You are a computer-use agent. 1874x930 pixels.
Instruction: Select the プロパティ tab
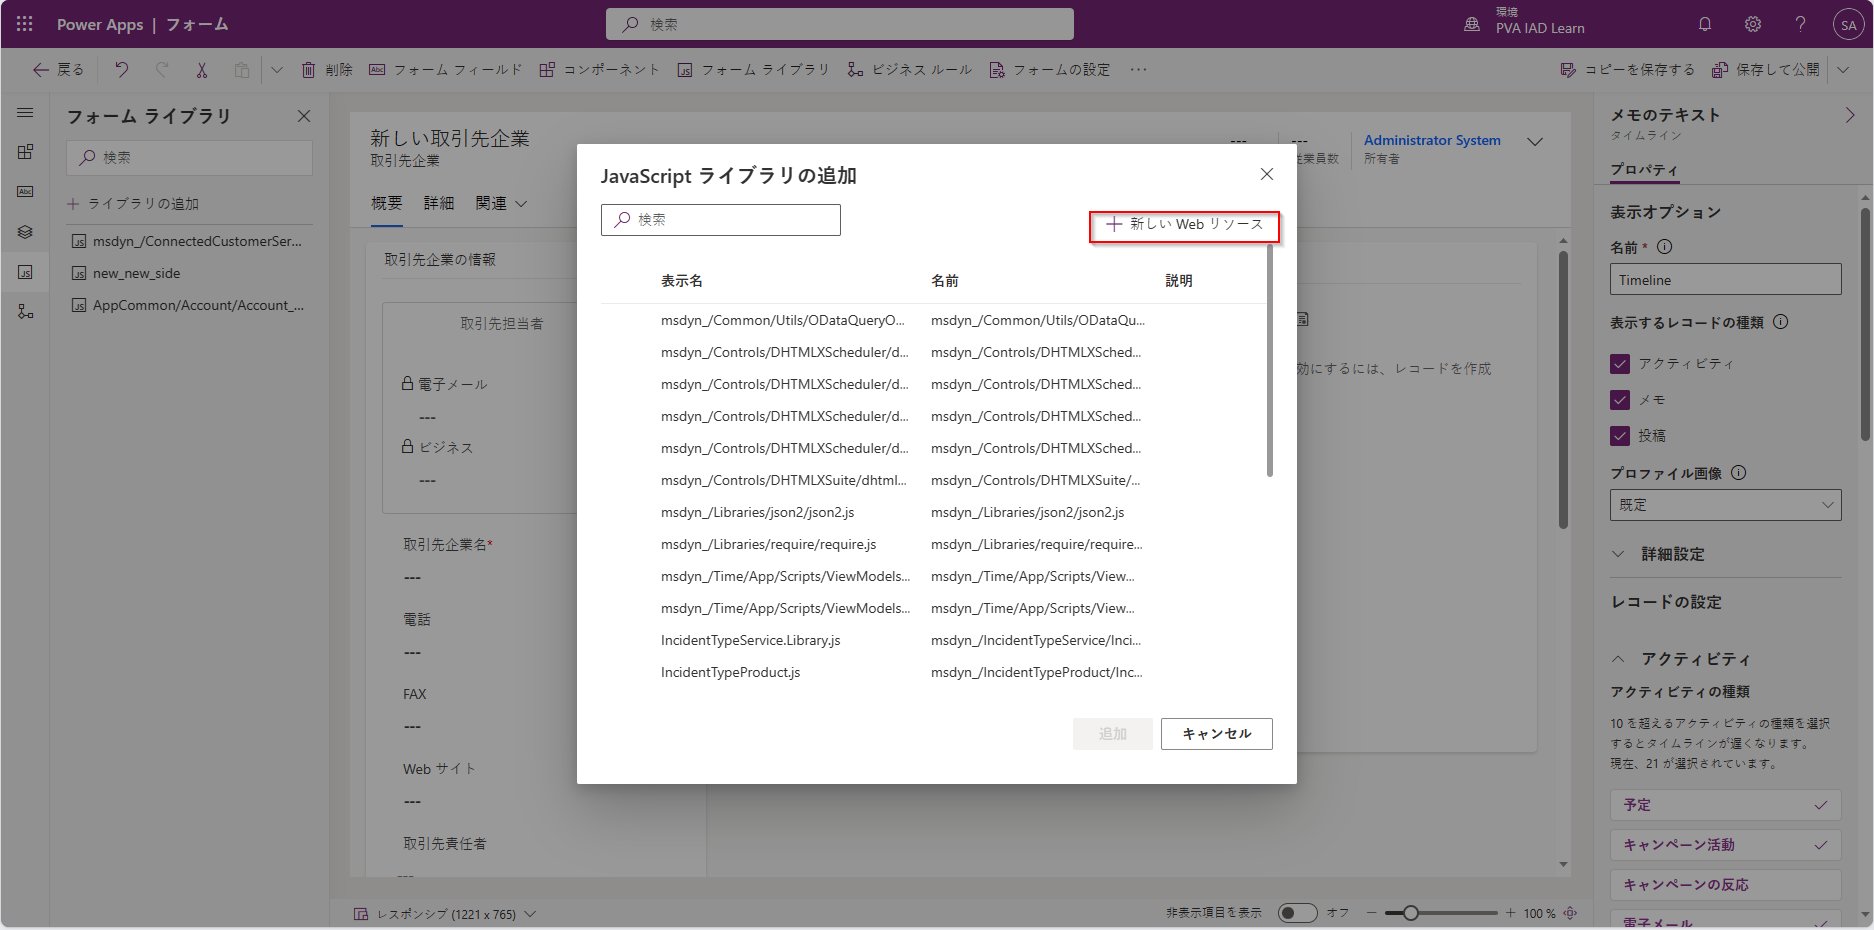point(1645,170)
